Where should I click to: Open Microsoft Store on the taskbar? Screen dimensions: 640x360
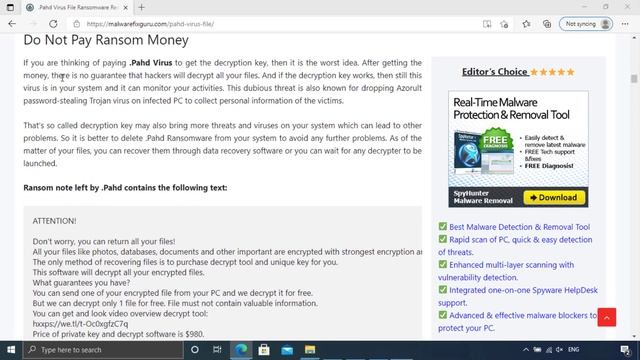[264, 350]
